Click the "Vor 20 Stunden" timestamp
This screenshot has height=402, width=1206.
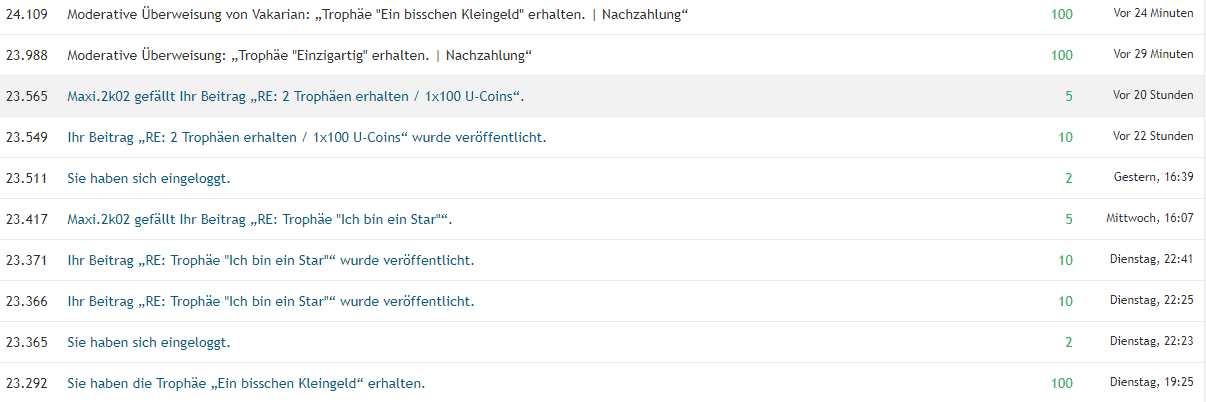click(x=1153, y=96)
